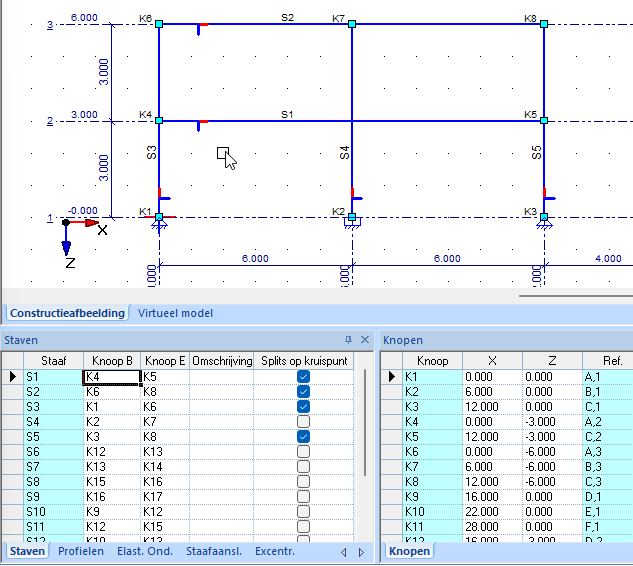
Task: Open the Excentr. tab
Action: [275, 551]
